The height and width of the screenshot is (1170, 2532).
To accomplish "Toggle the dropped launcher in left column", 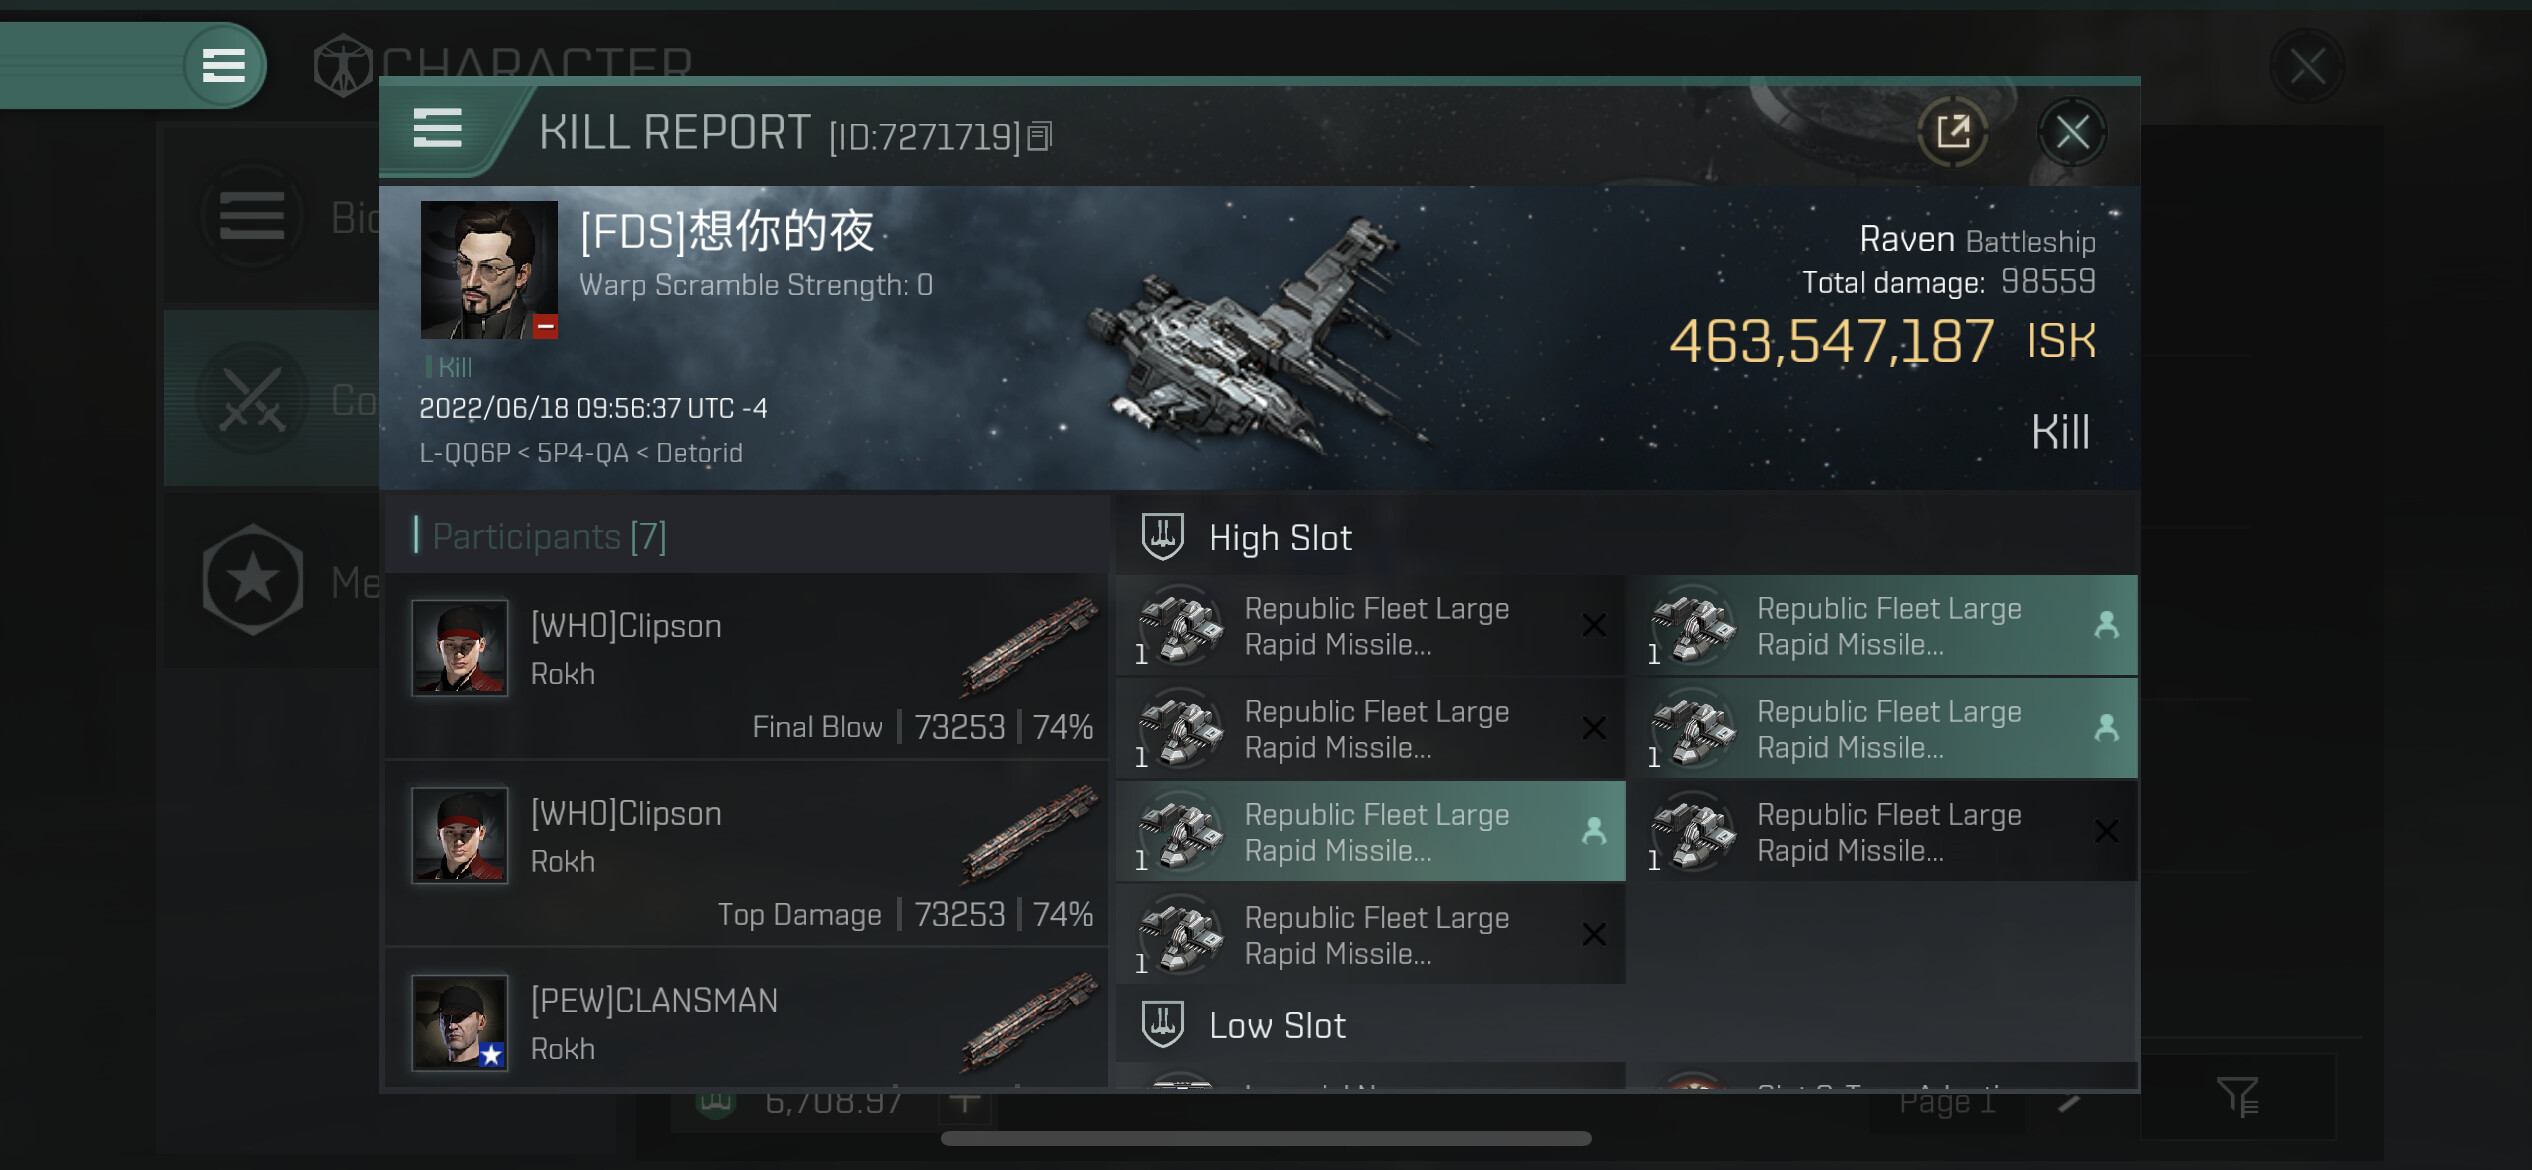I will coord(1371,832).
